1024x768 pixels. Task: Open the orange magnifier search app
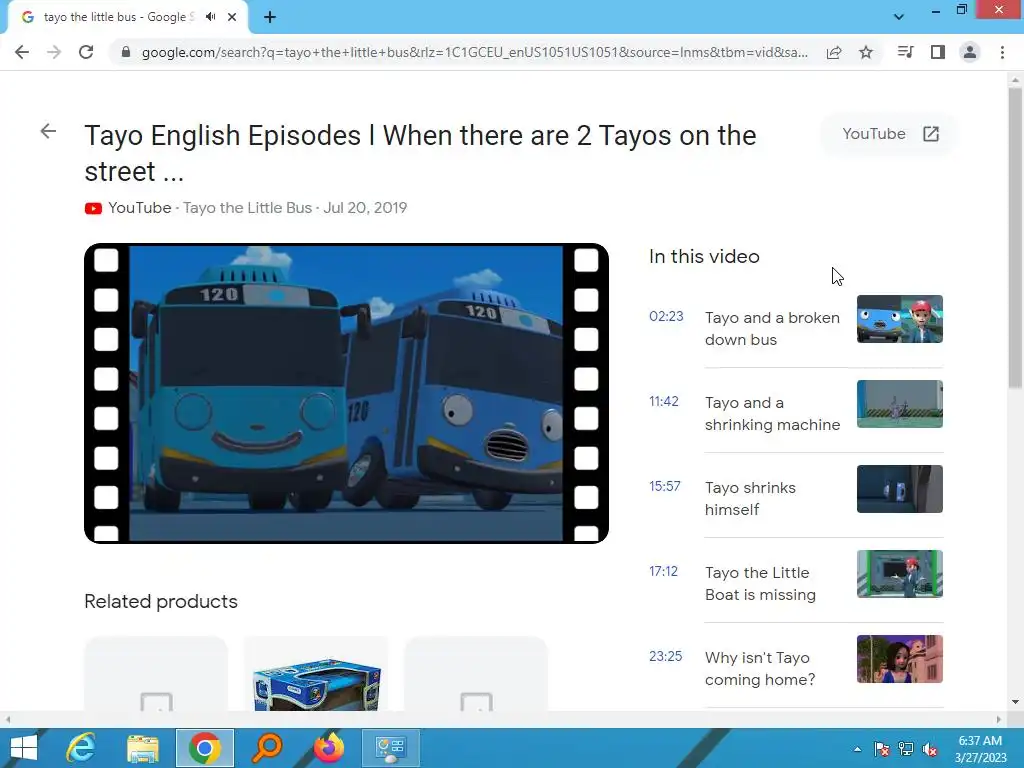[x=267, y=748]
